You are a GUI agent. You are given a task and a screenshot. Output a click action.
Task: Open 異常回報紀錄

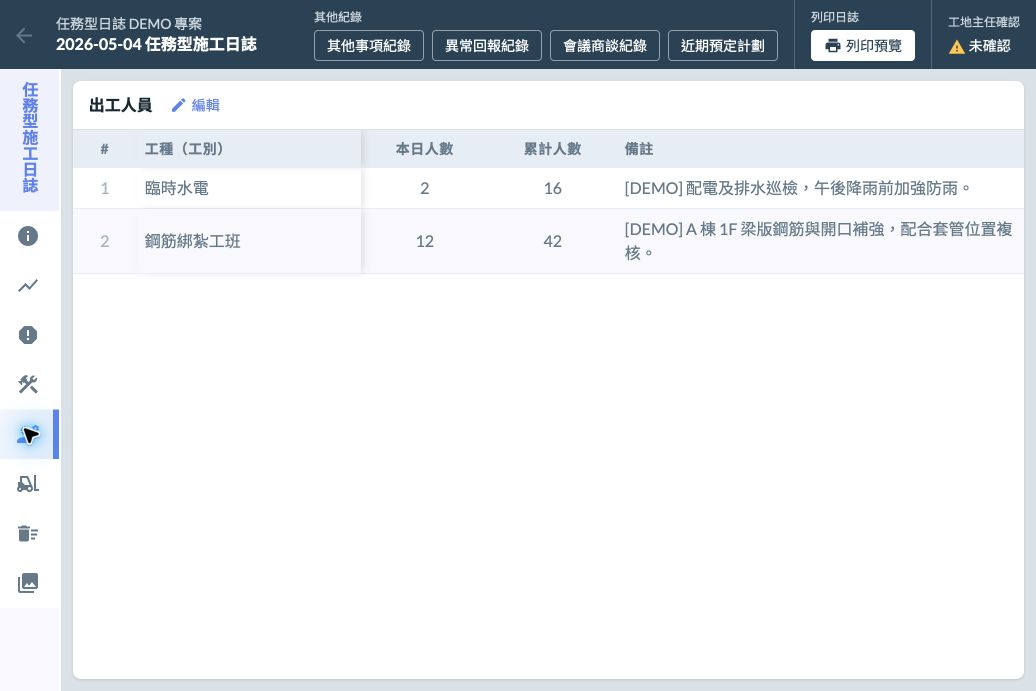coord(487,46)
